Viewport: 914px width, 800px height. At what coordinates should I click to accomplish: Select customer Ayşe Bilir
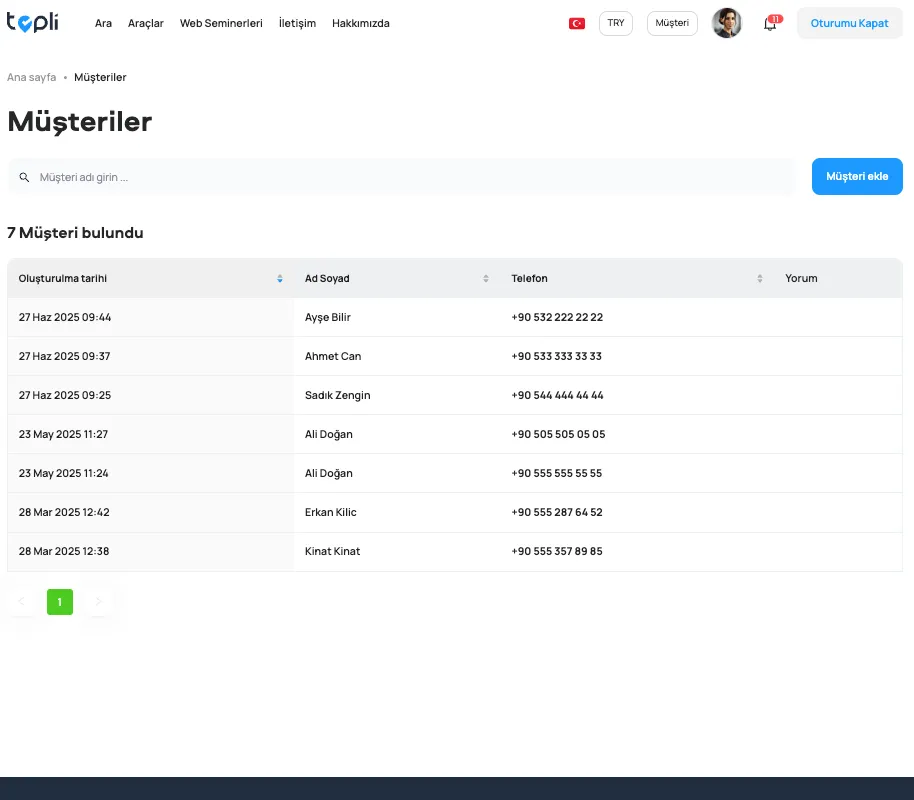click(328, 317)
